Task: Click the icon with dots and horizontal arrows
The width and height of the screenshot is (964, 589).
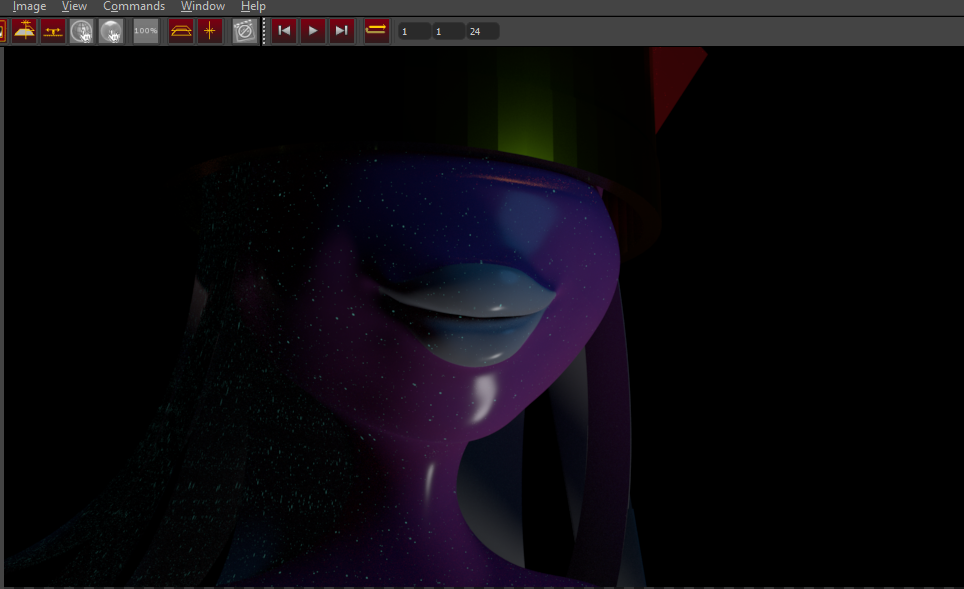Action: click(x=53, y=31)
